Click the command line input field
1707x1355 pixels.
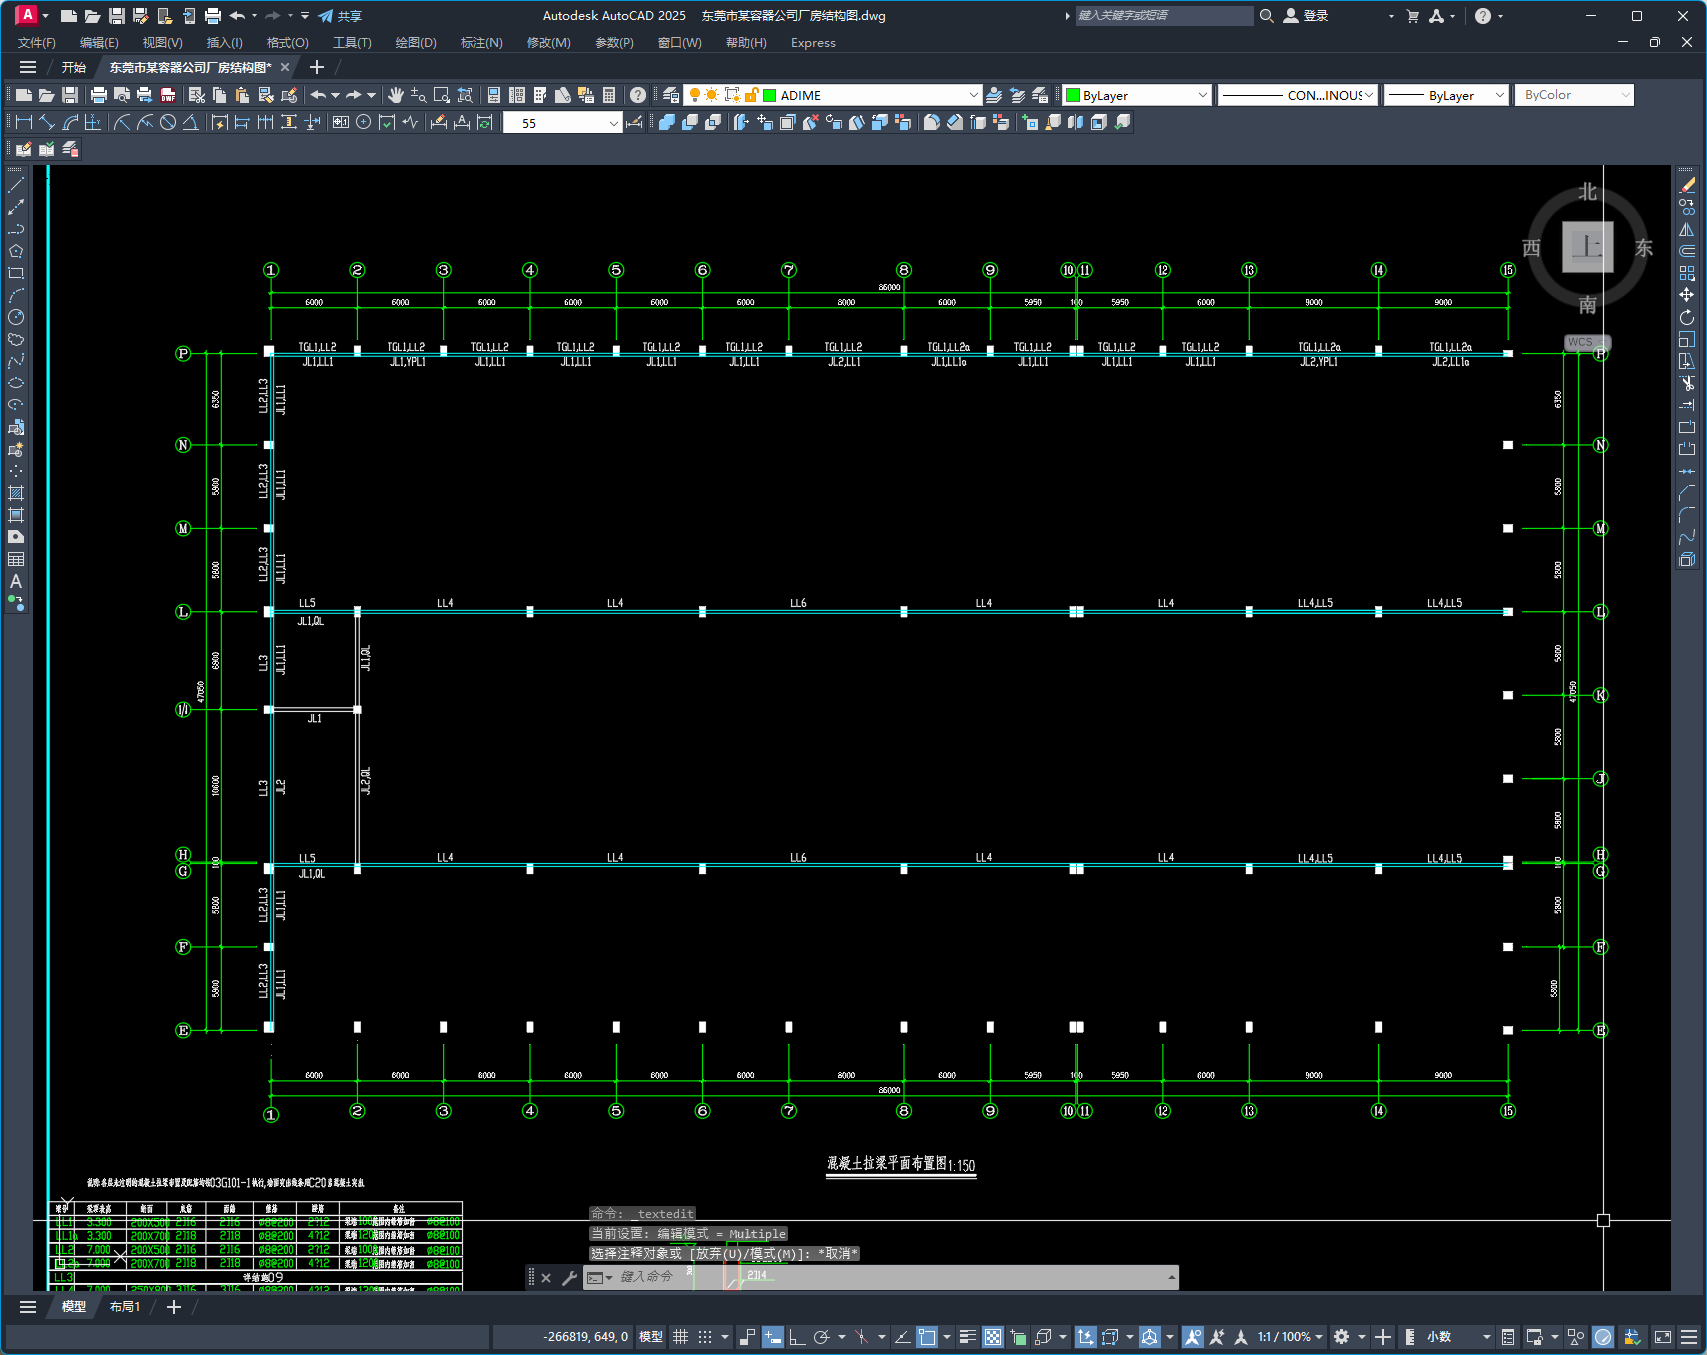[x=890, y=1277]
